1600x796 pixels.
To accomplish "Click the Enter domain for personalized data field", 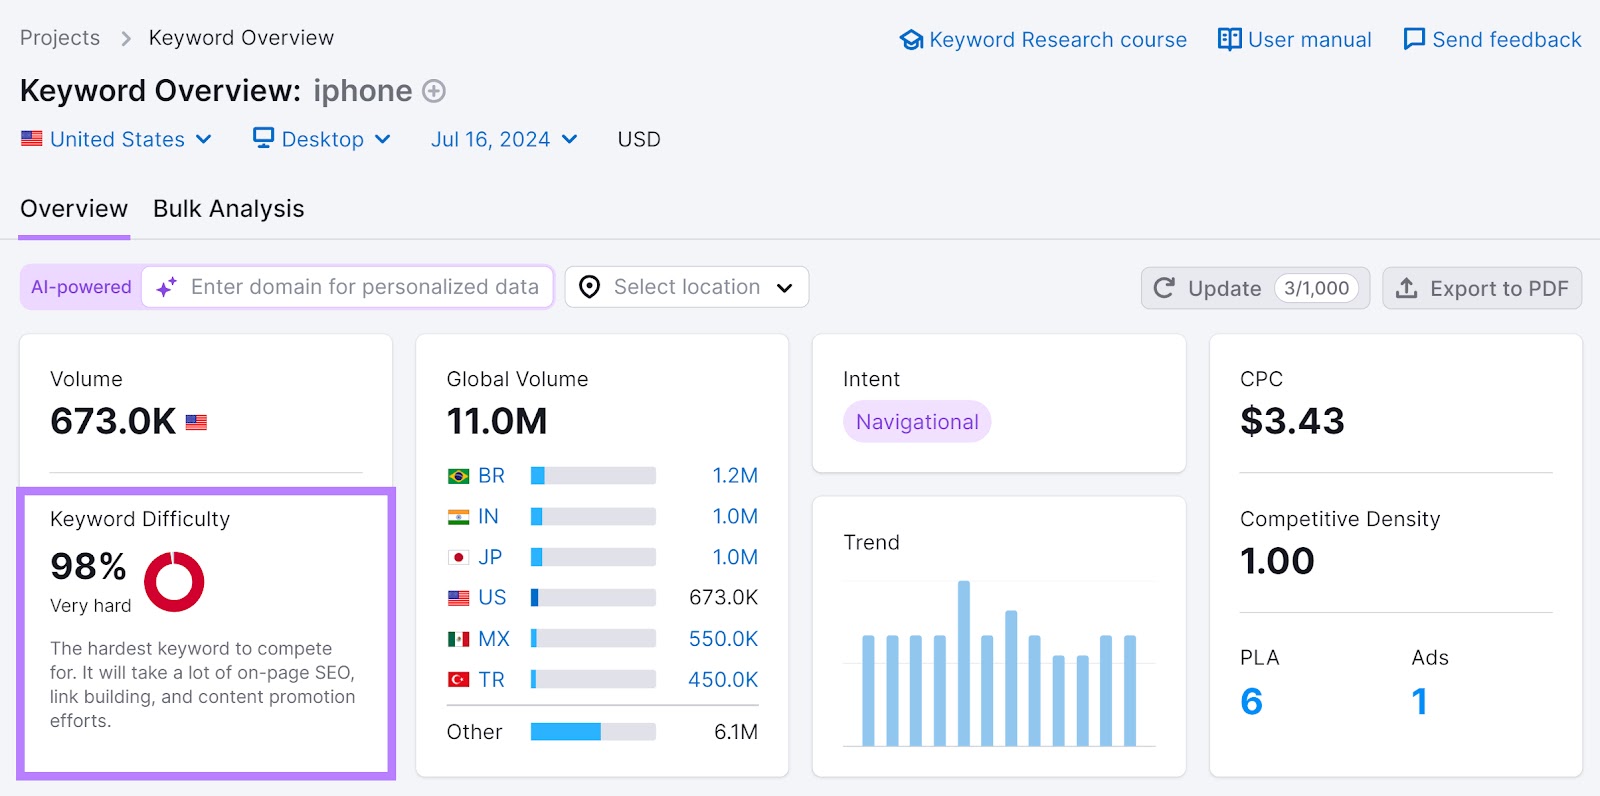I will click(365, 287).
